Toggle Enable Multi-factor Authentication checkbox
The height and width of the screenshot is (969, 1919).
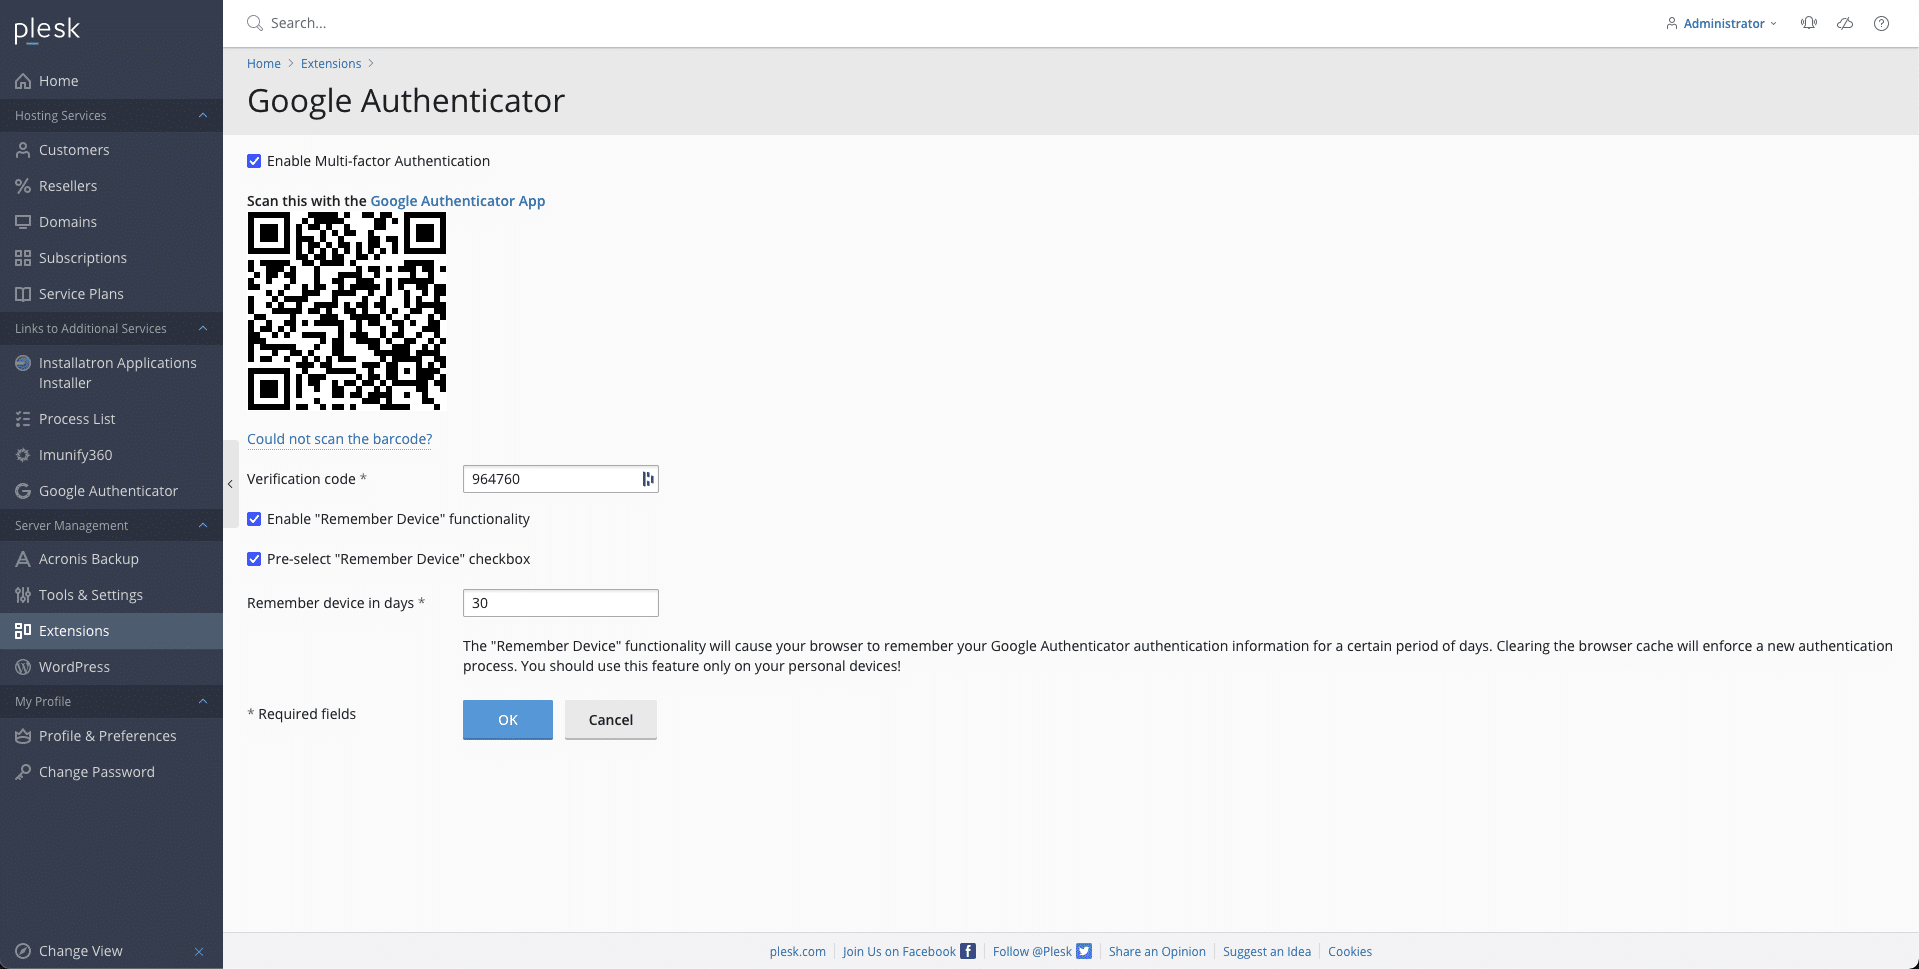(x=254, y=161)
